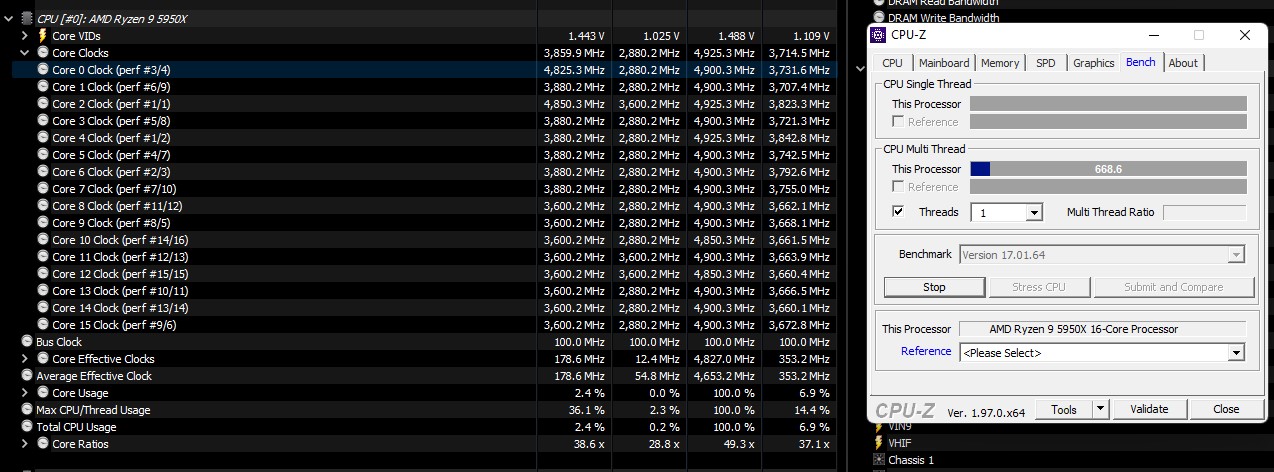Switch to the Graphics tab
The height and width of the screenshot is (472, 1274).
[x=1093, y=63]
